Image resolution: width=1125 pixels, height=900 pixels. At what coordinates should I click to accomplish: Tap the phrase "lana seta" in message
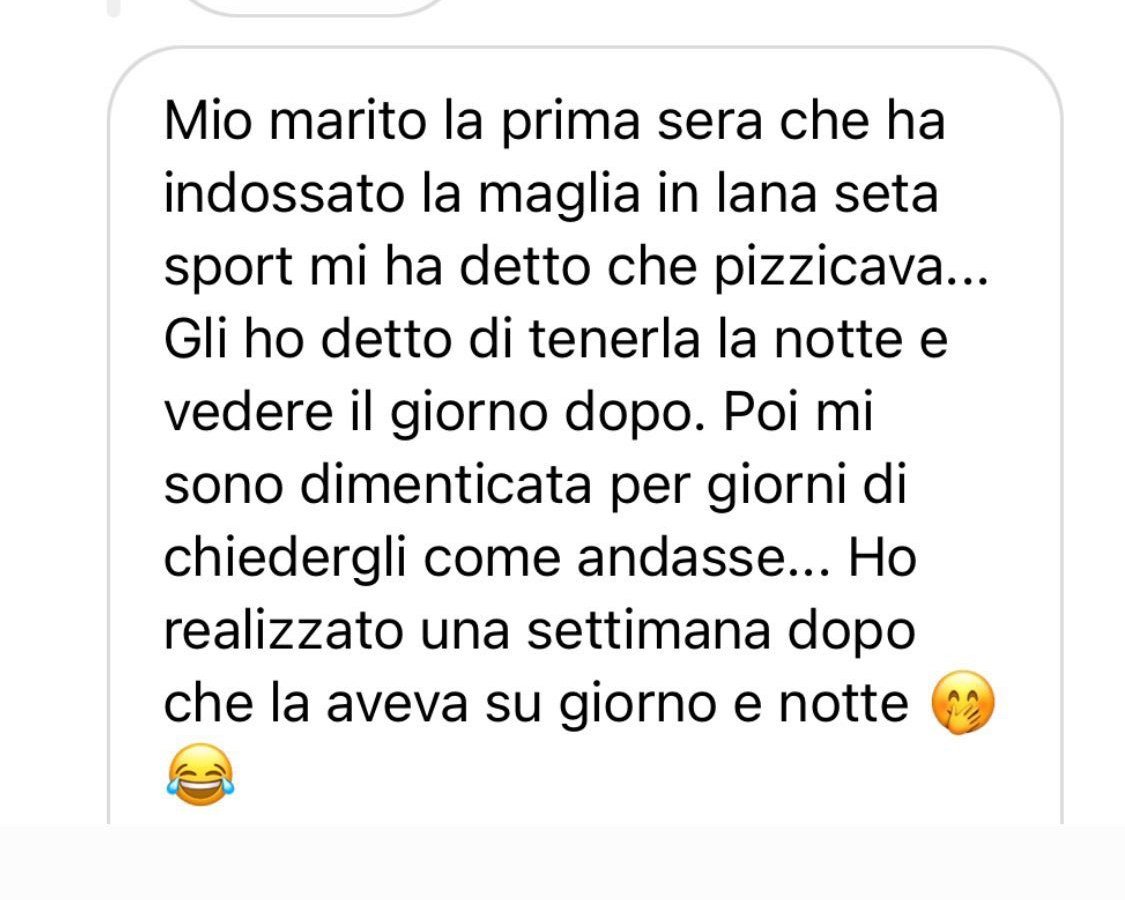[x=827, y=194]
